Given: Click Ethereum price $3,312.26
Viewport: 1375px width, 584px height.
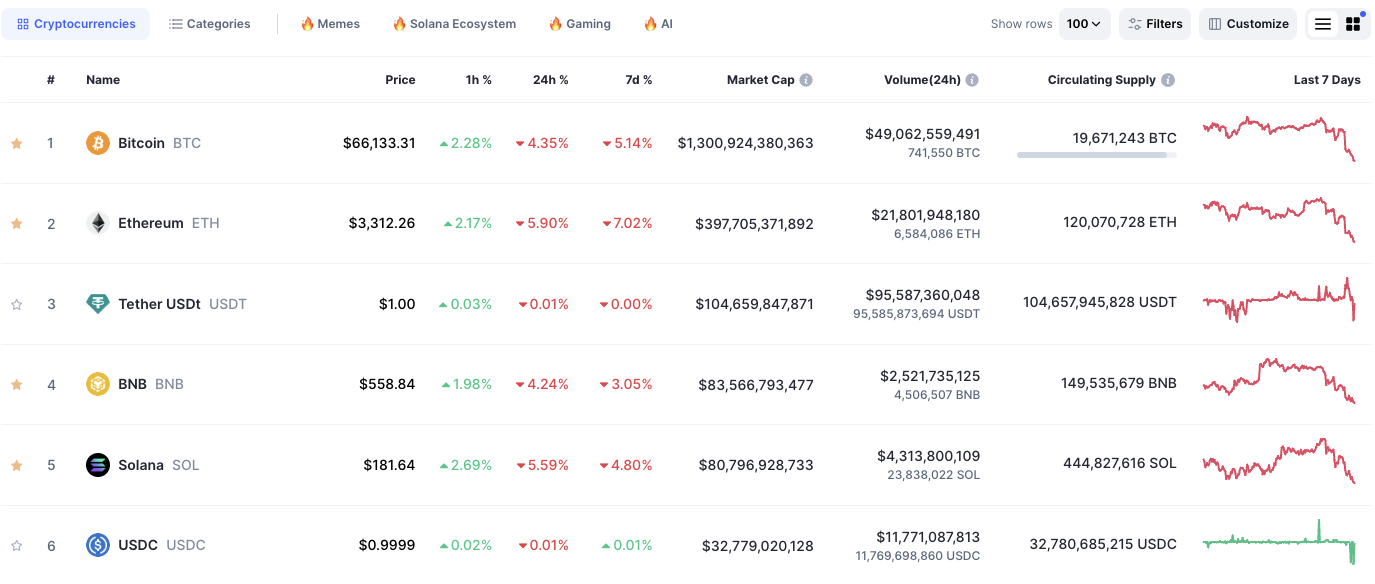Looking at the screenshot, I should (382, 223).
